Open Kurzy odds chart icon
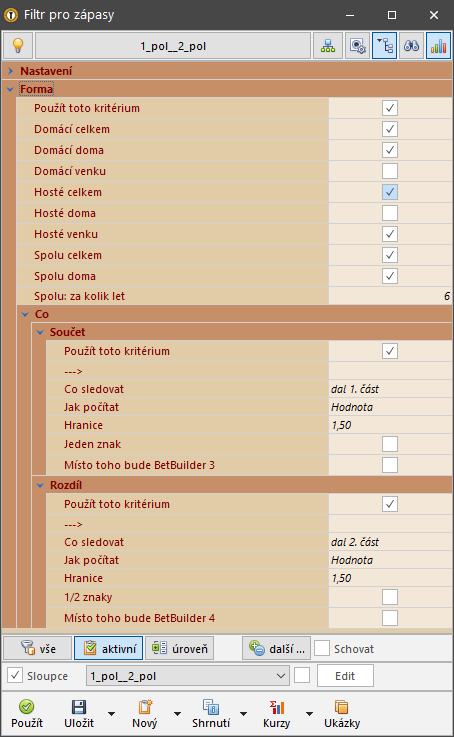Screen dimensions: 454x737 pyautogui.click(x=276, y=706)
